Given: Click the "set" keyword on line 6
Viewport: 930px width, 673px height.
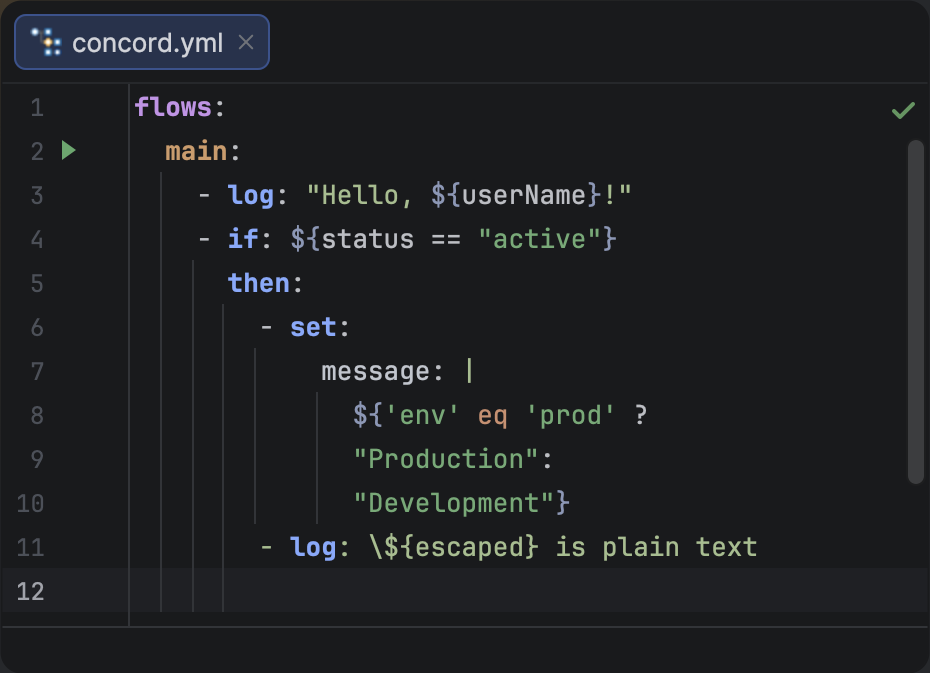Looking at the screenshot, I should coord(313,327).
